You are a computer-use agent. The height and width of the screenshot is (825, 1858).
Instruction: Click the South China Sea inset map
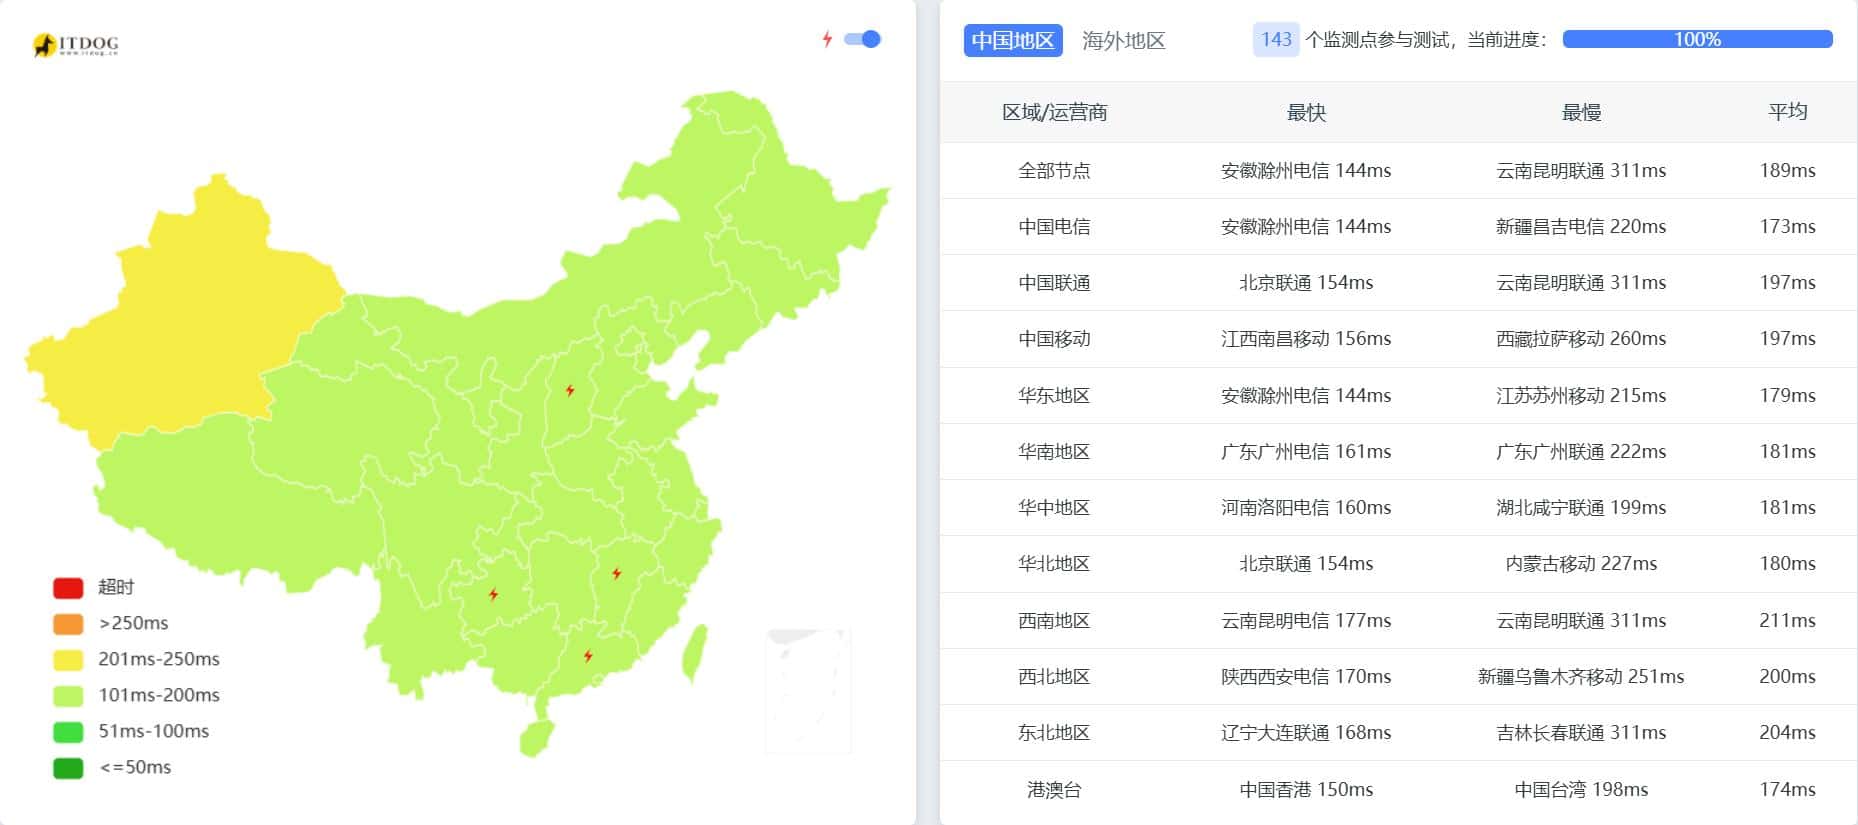[x=808, y=690]
